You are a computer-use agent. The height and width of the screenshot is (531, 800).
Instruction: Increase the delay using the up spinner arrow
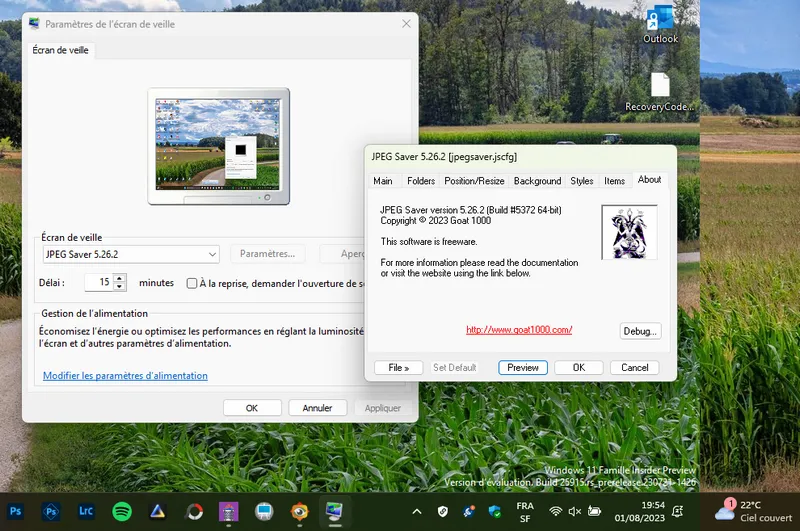(x=119, y=278)
